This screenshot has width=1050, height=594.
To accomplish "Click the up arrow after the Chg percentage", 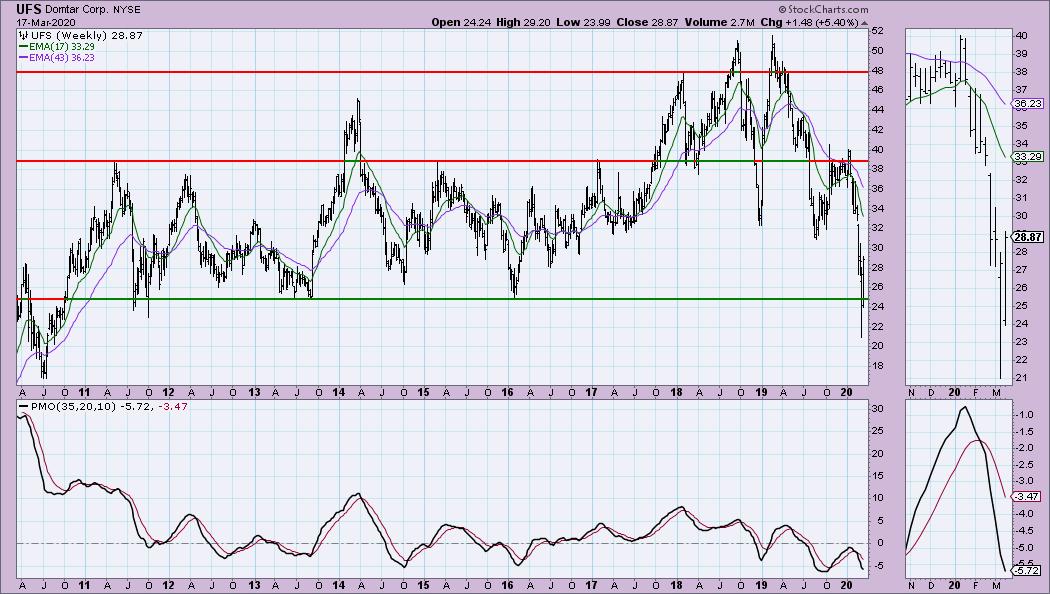I will 864,22.
